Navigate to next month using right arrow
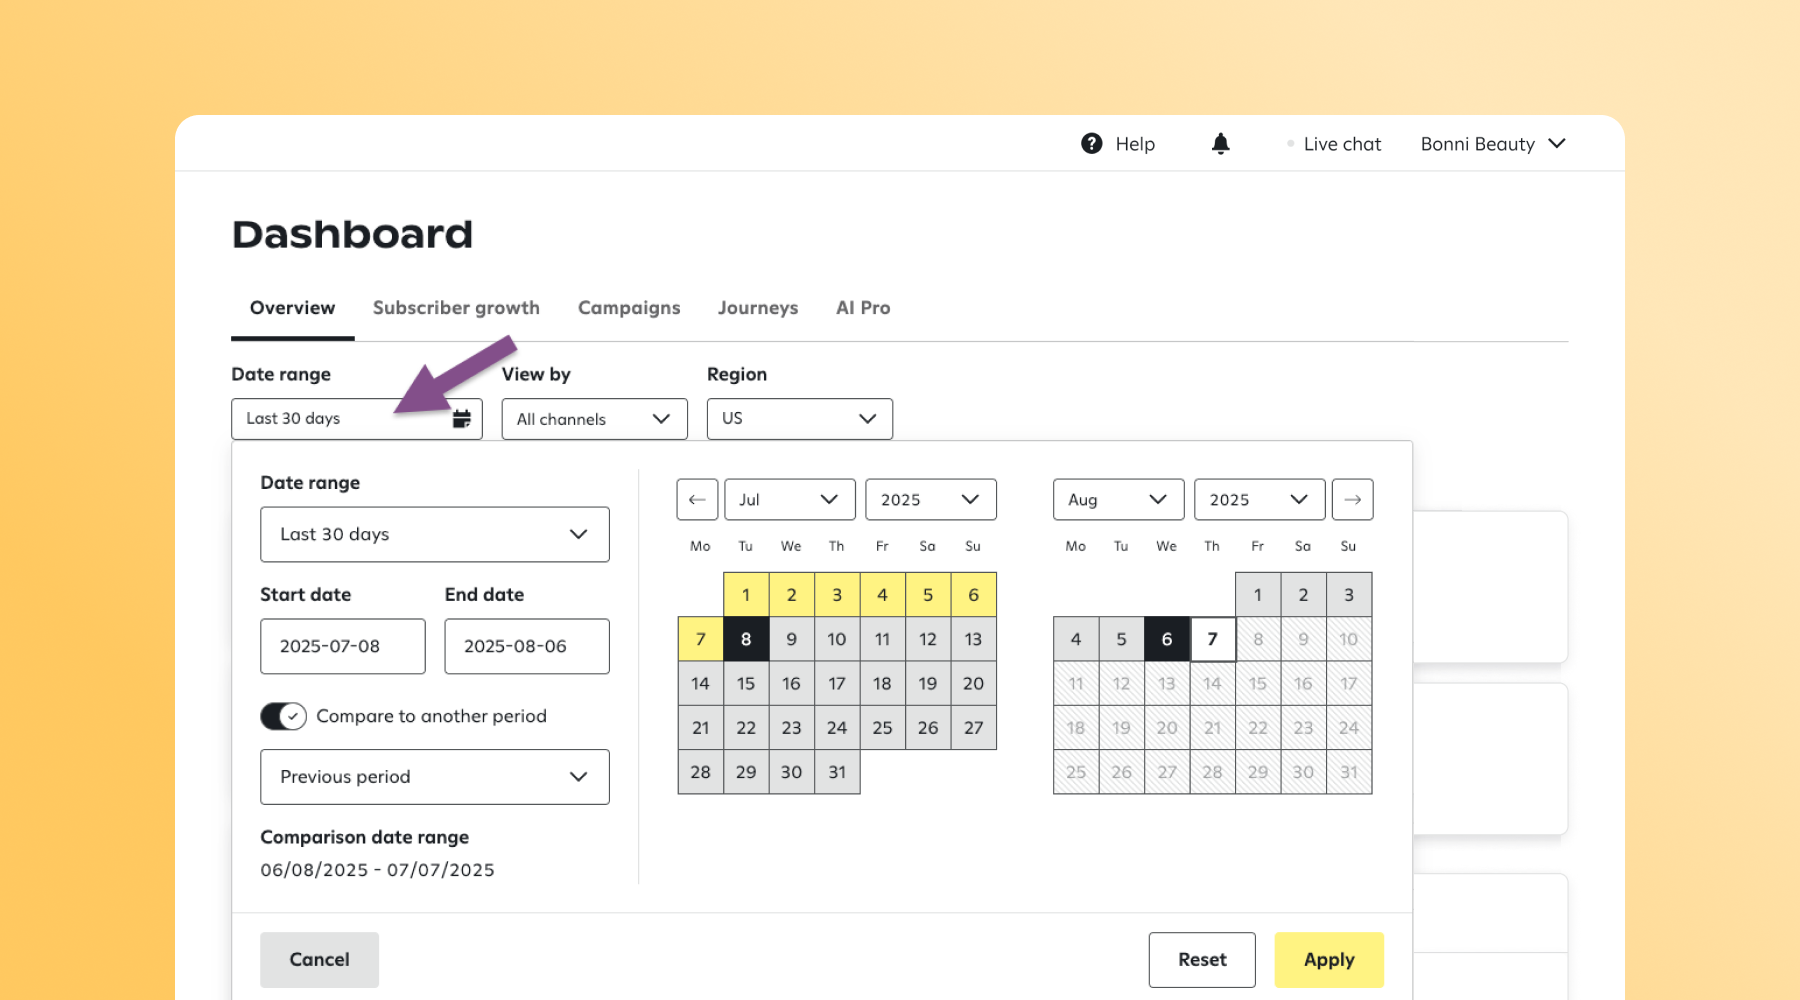1800x1000 pixels. [x=1352, y=499]
